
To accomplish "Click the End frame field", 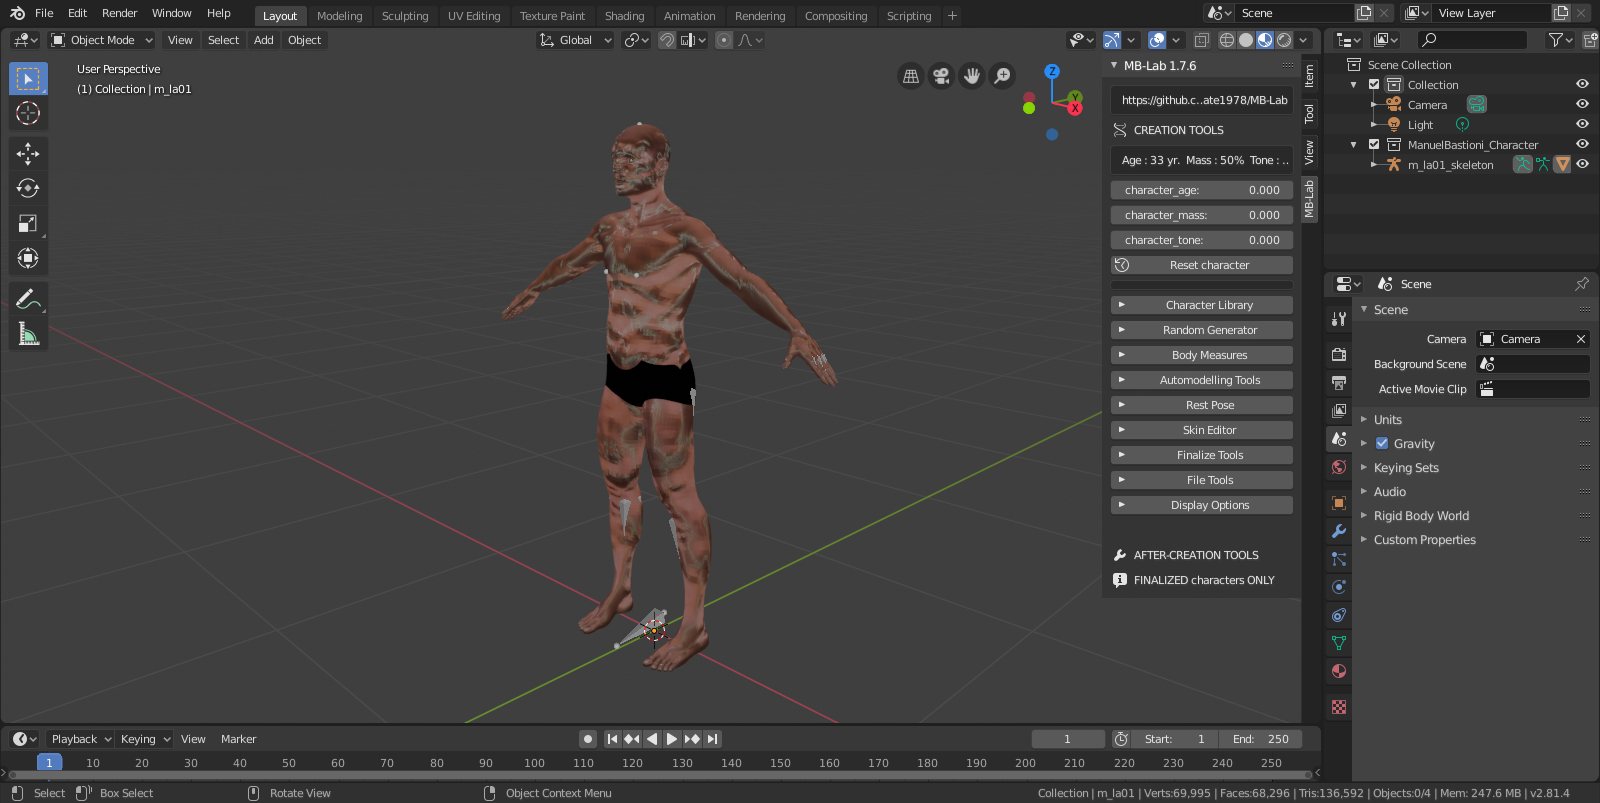I will [x=1261, y=739].
